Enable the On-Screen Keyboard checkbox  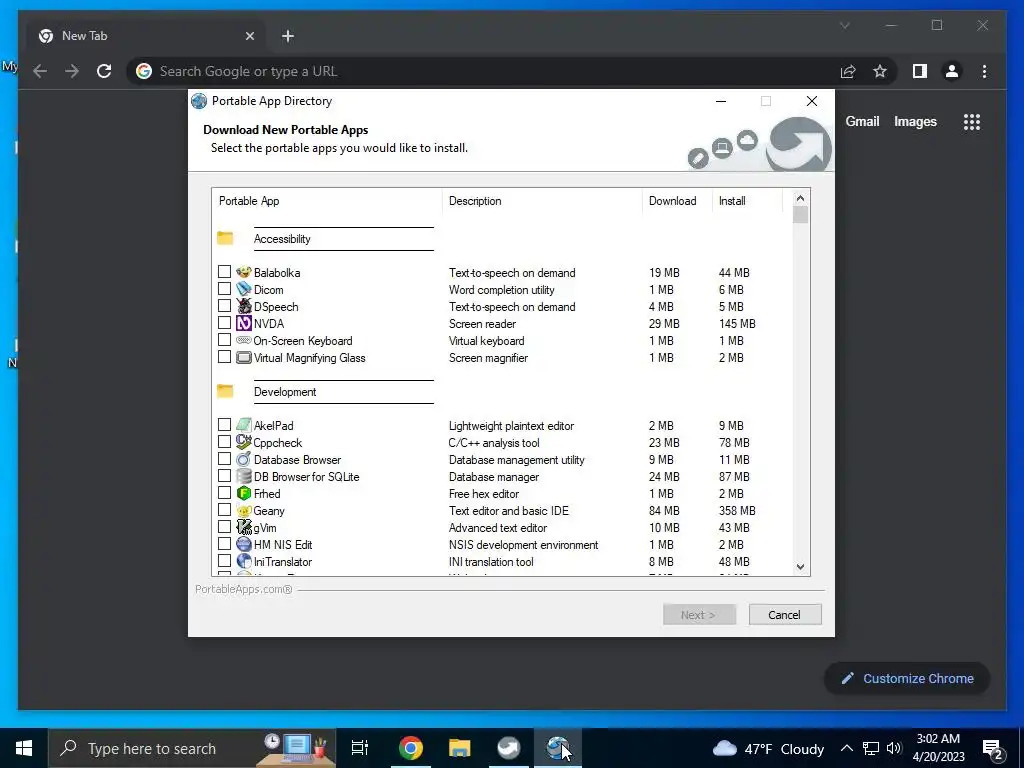pos(224,340)
